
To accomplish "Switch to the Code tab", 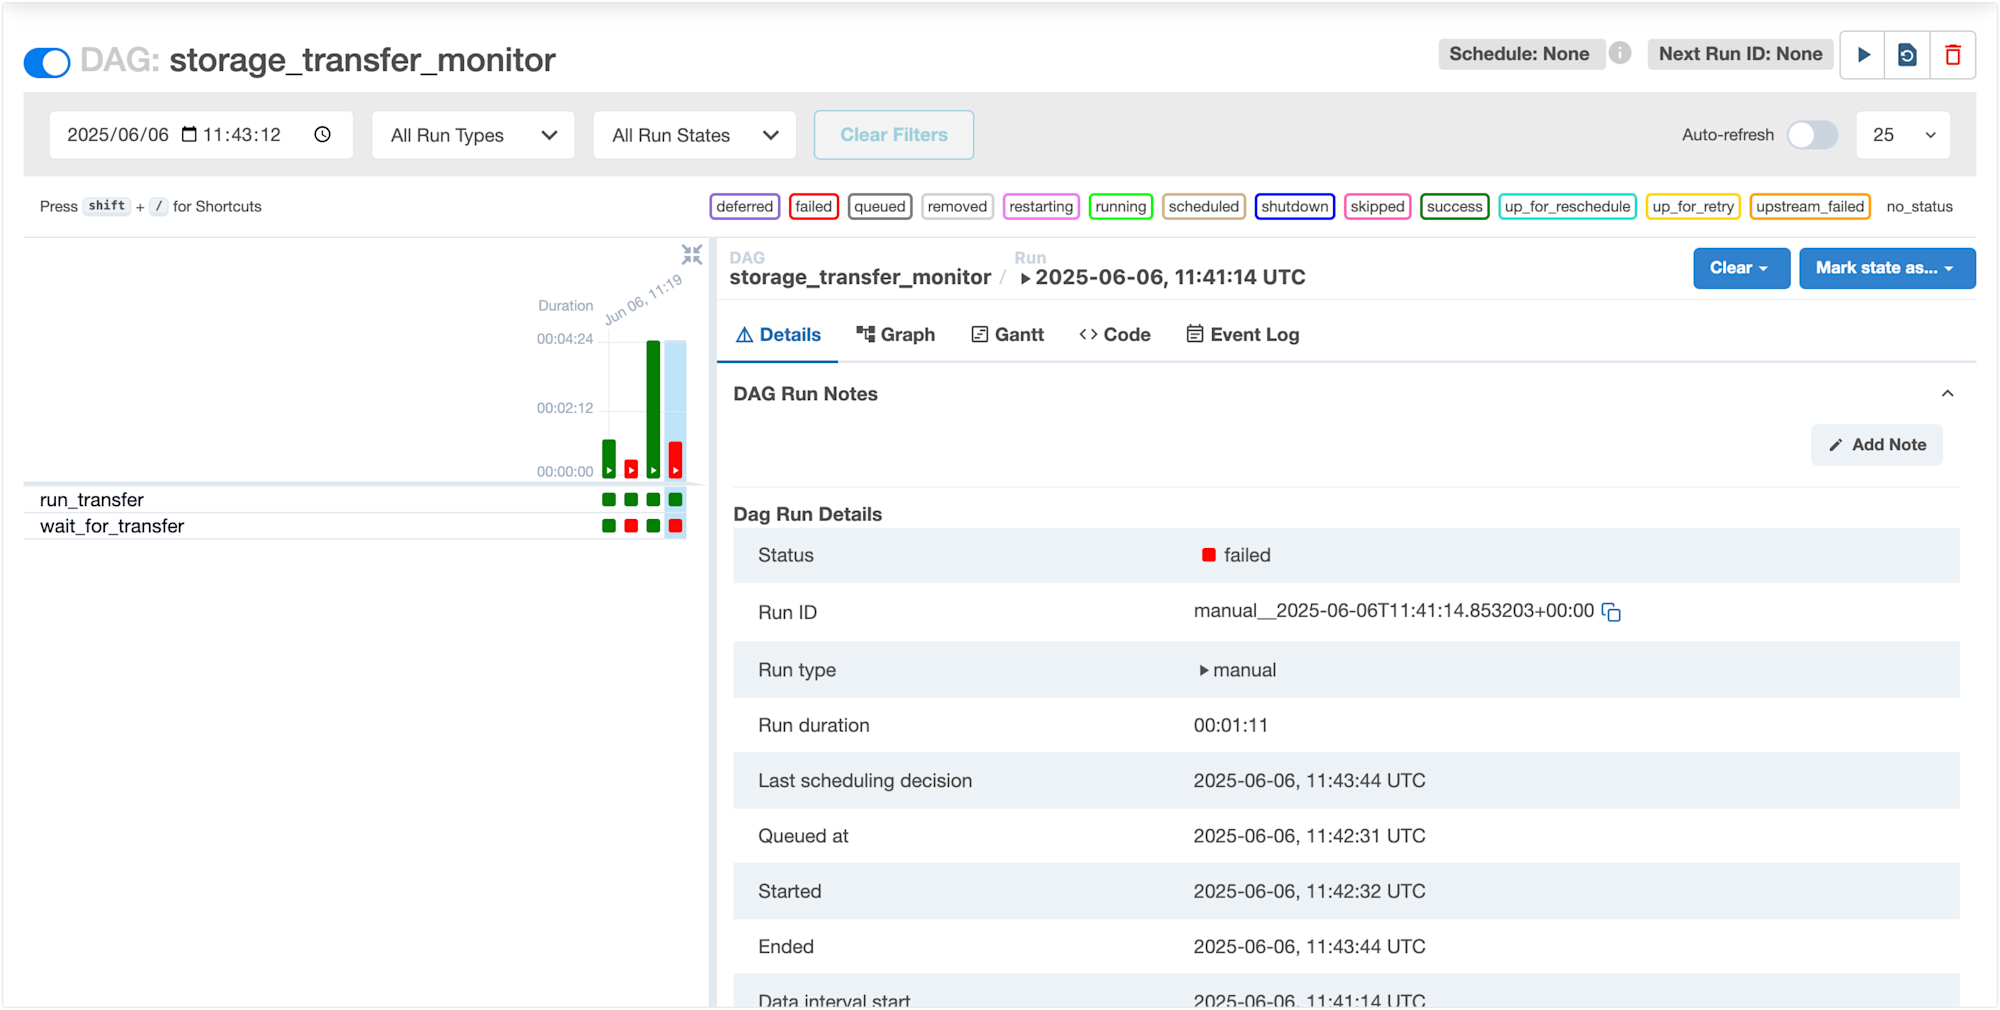I will (x=1115, y=335).
